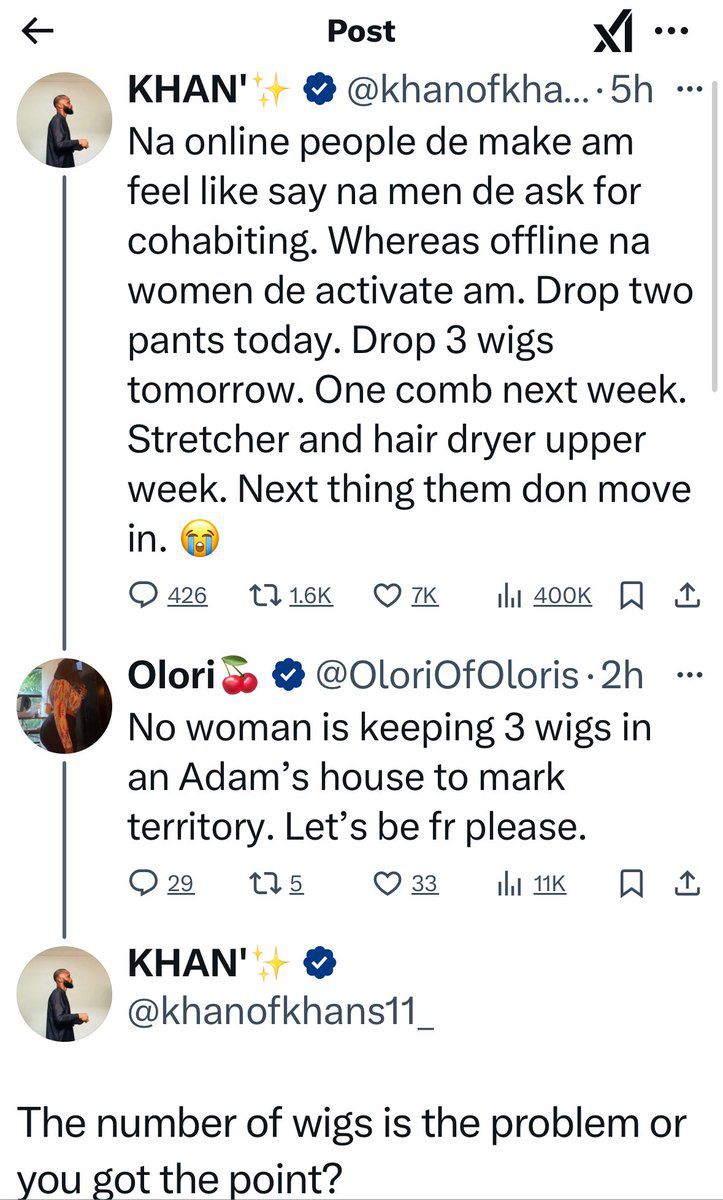Repost KHAN's post with 1.6K reposts
Image resolution: width=723 pixels, height=1200 pixels.
pos(263,596)
